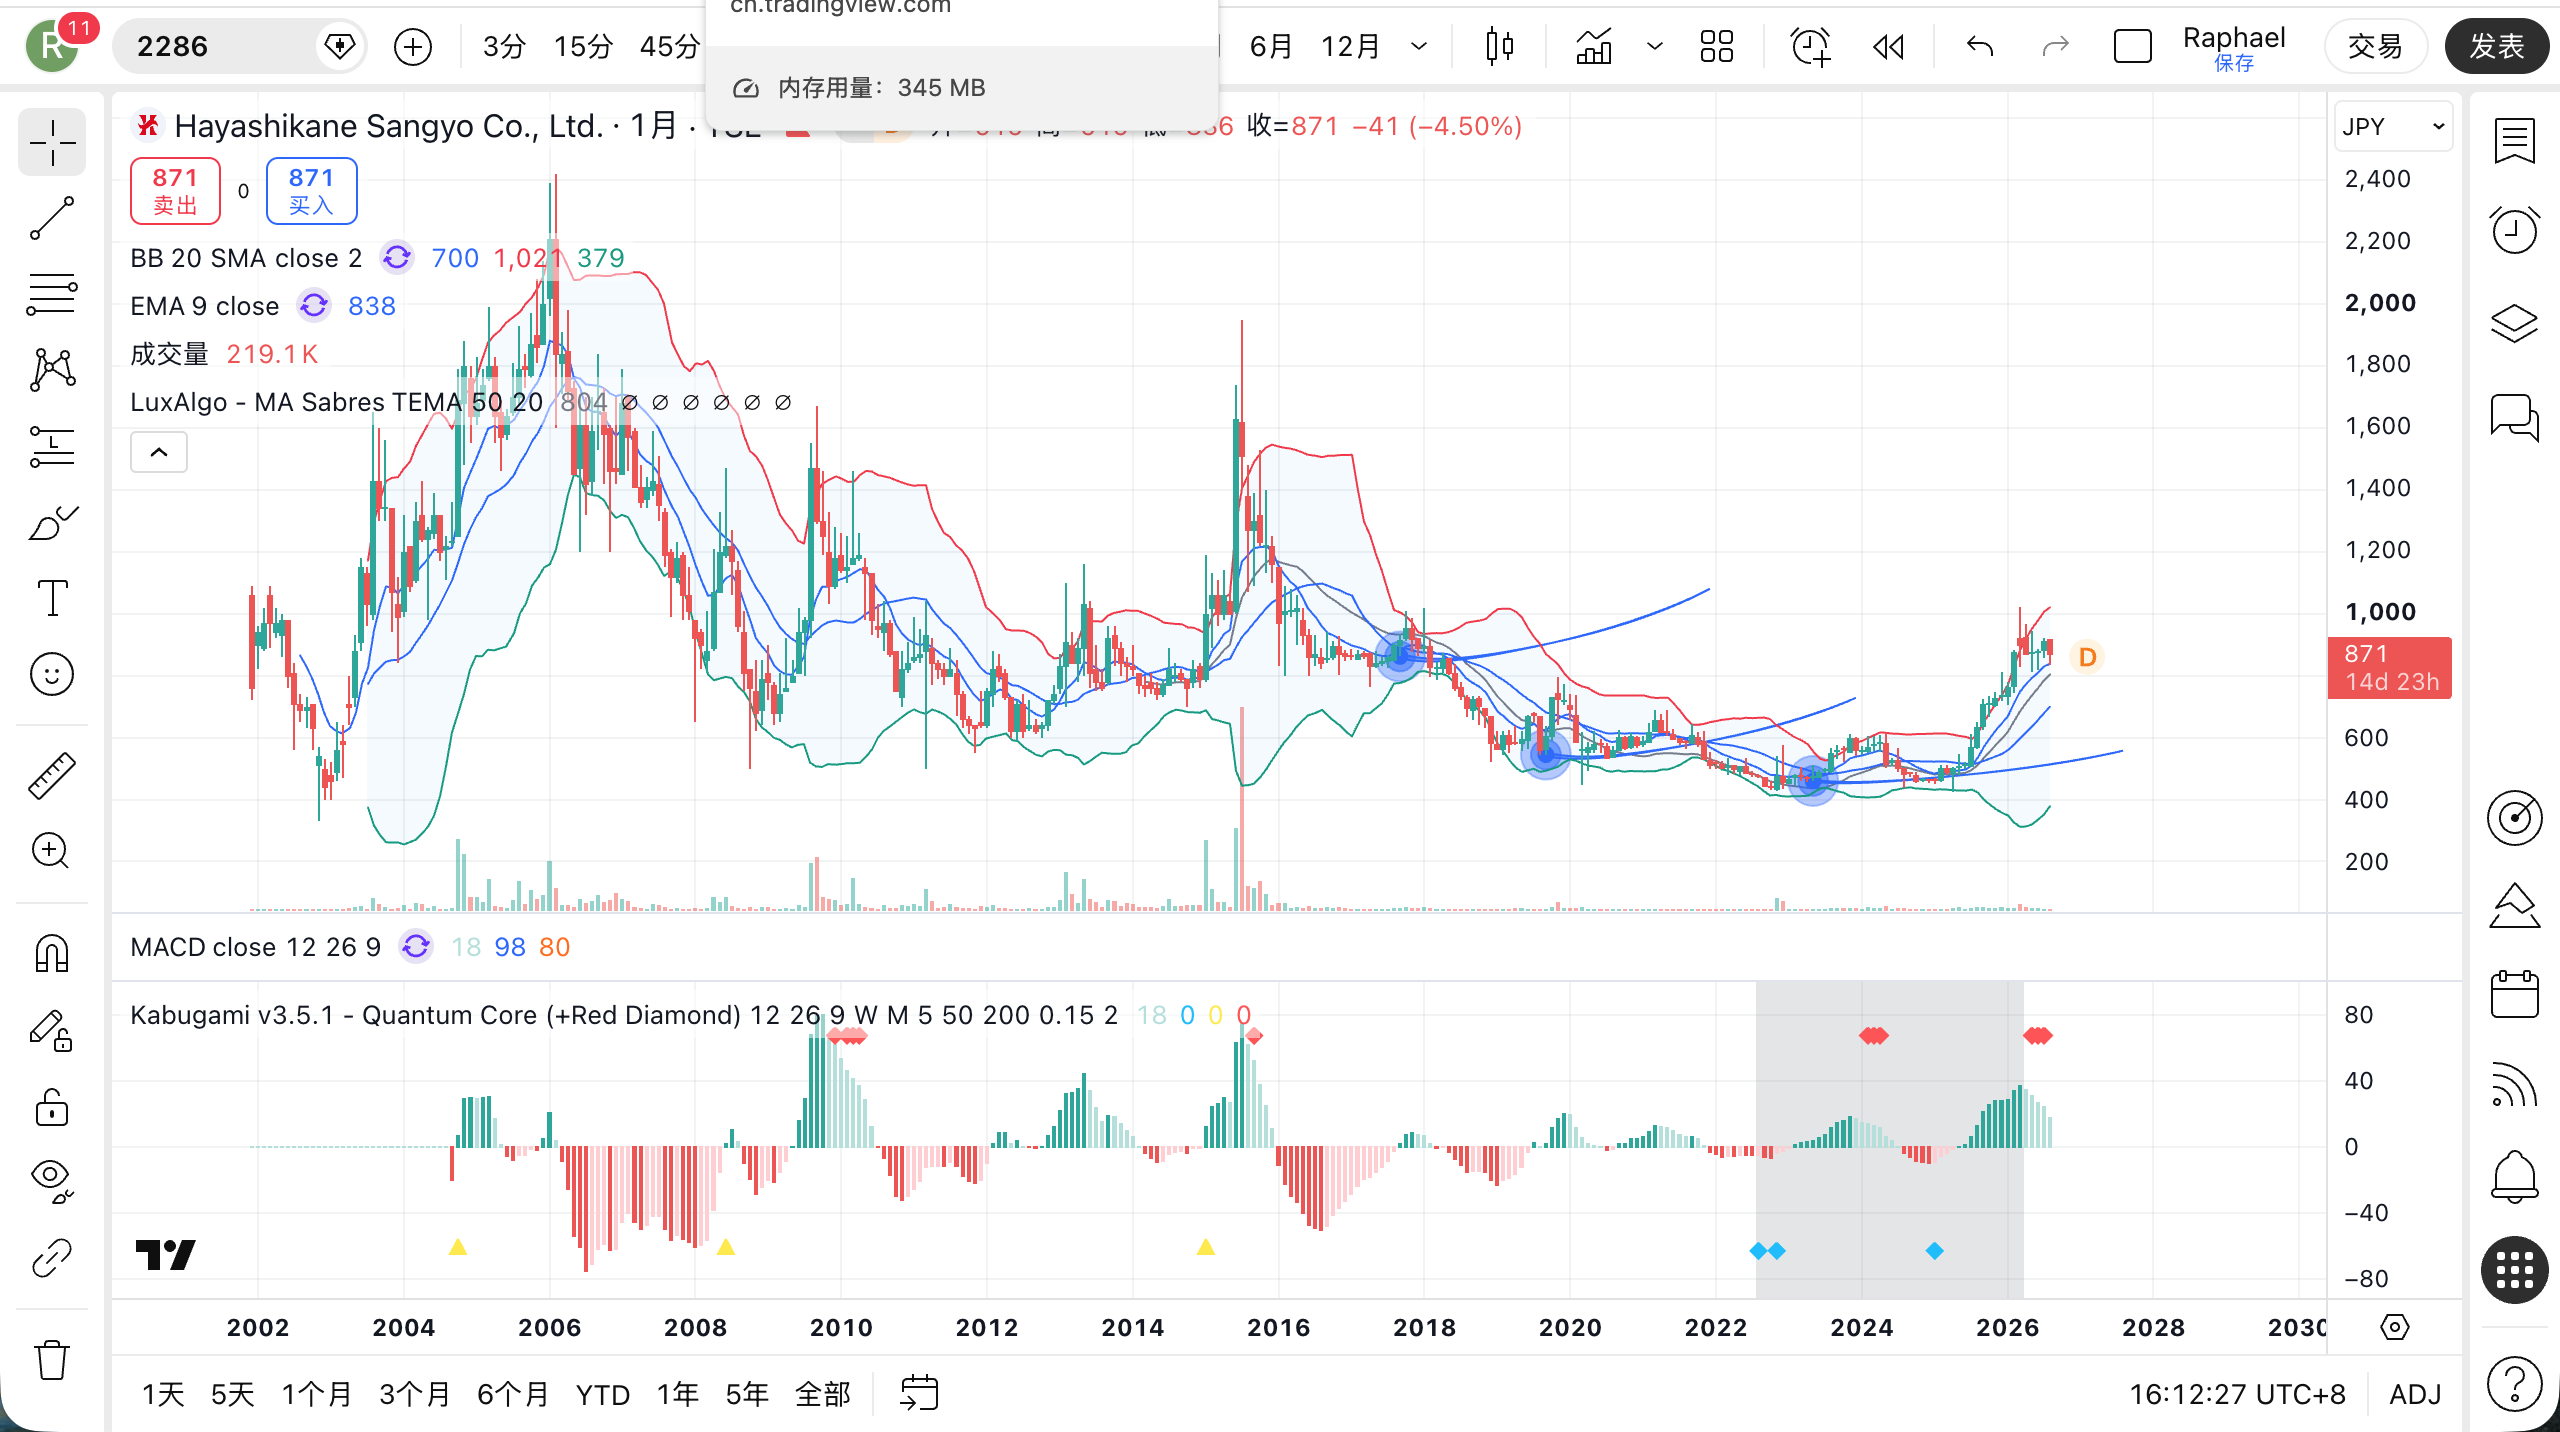Undo the last chart action
This screenshot has height=1432, width=2560.
(x=1980, y=46)
